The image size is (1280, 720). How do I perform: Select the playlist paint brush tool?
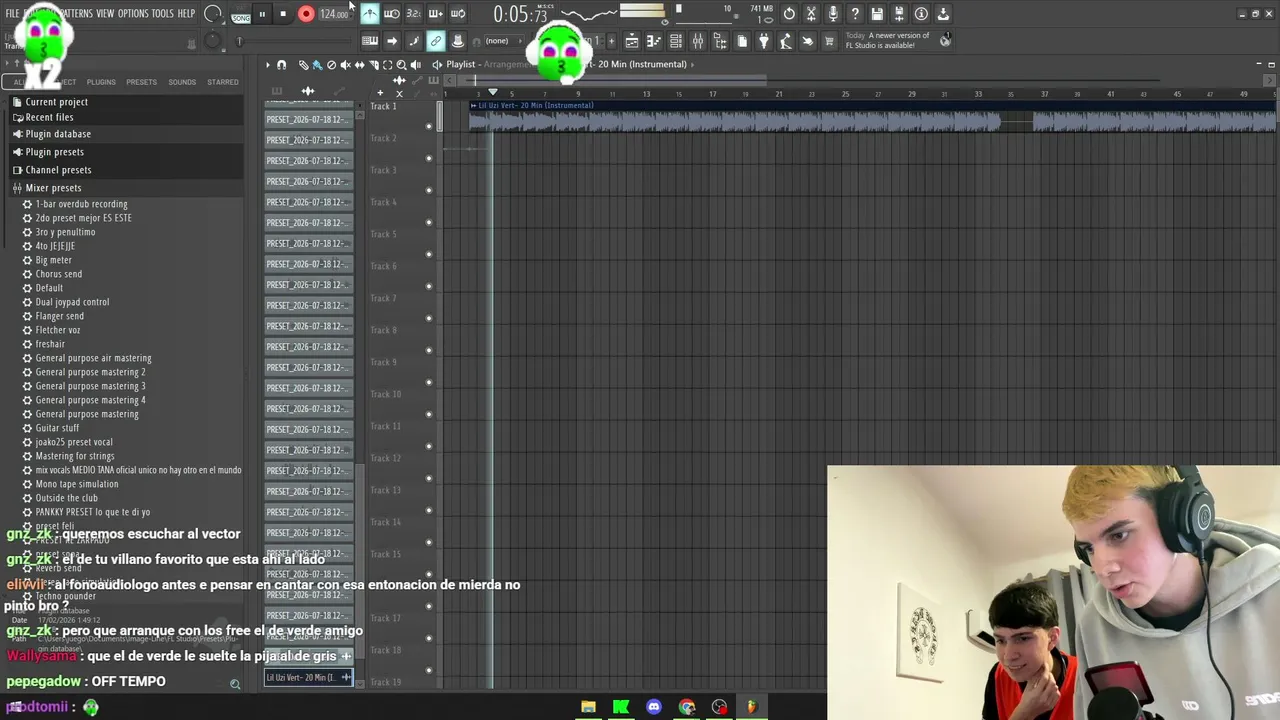[x=317, y=65]
